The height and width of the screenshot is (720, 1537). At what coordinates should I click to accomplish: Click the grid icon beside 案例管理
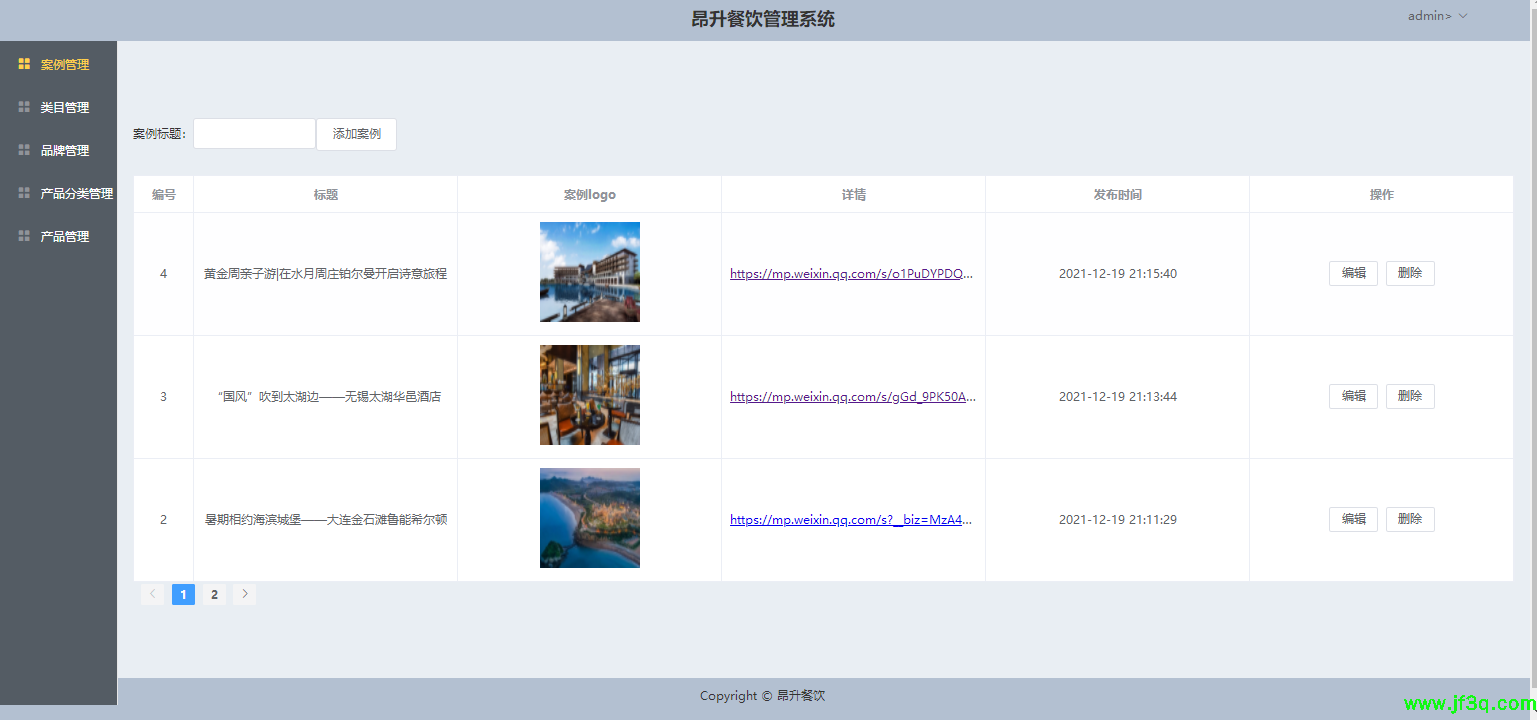23,63
